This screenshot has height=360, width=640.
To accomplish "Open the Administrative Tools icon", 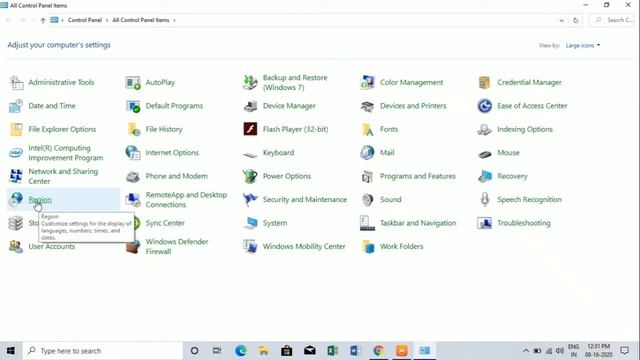I will click(16, 82).
